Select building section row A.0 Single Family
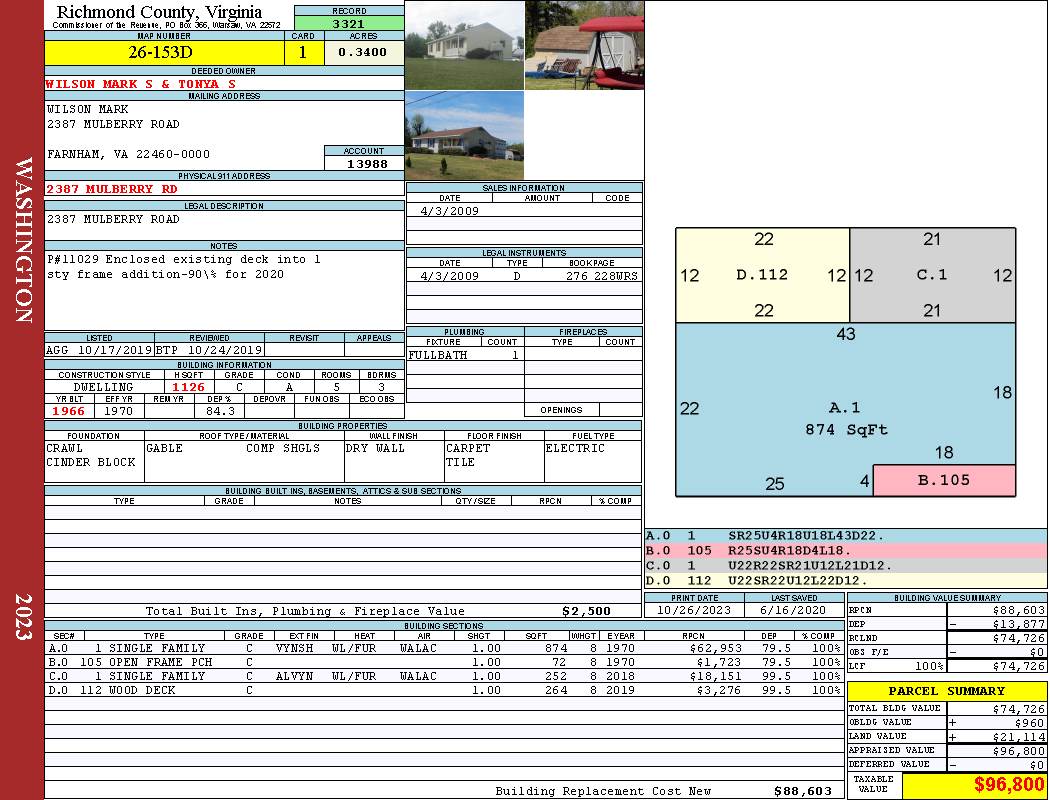 click(x=444, y=648)
